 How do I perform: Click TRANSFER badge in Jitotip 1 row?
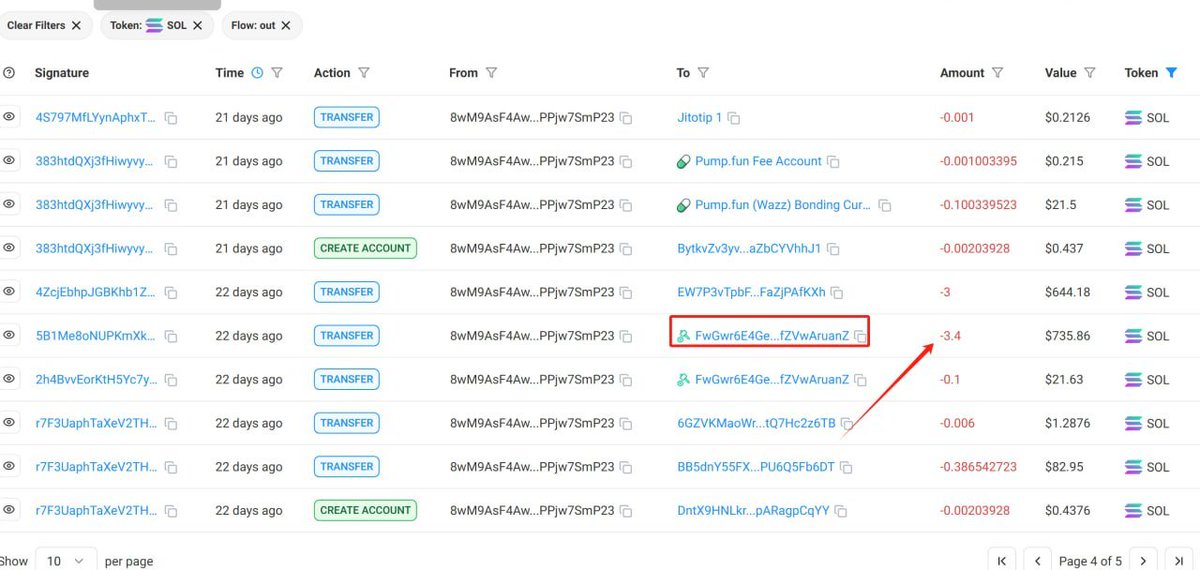(347, 117)
